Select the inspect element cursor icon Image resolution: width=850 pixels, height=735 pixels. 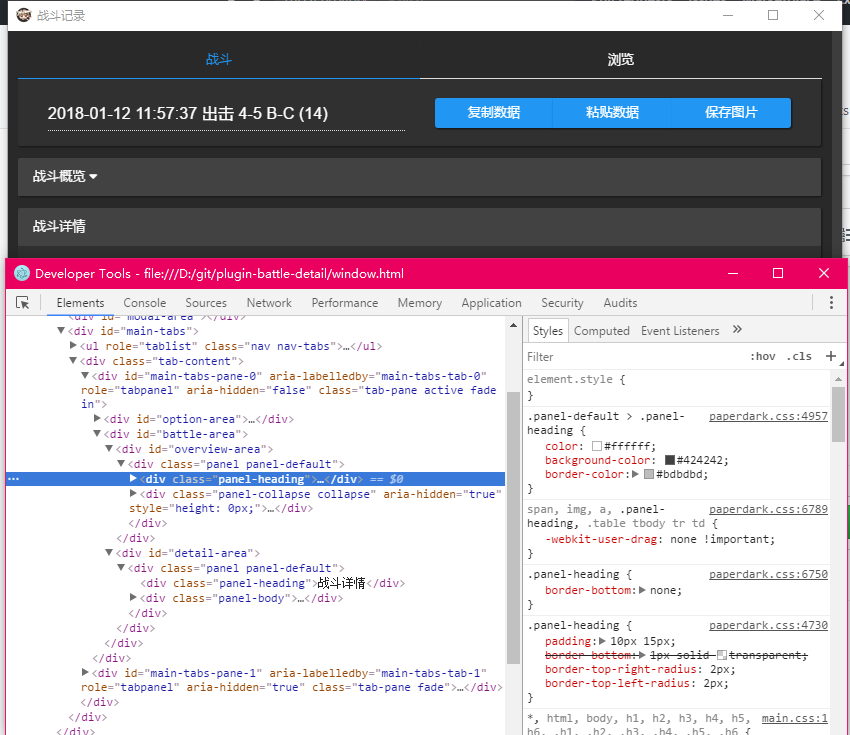pyautogui.click(x=22, y=302)
